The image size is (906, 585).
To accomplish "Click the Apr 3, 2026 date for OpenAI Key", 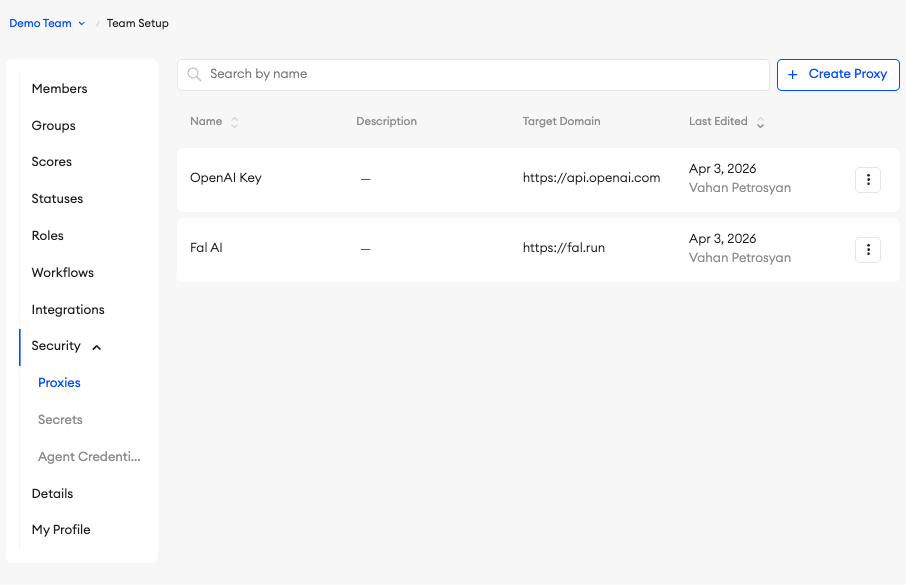I will [x=723, y=169].
